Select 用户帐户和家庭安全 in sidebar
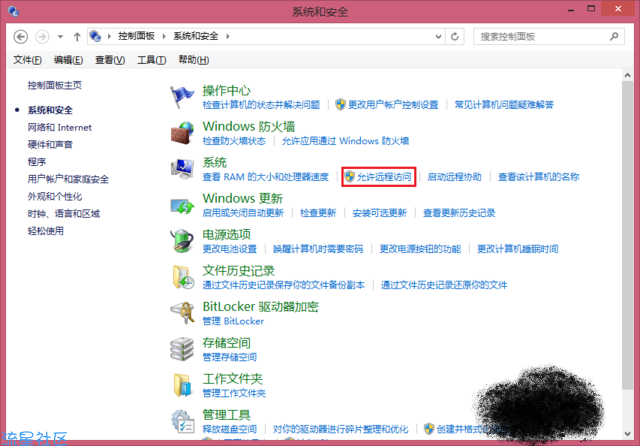 click(68, 179)
